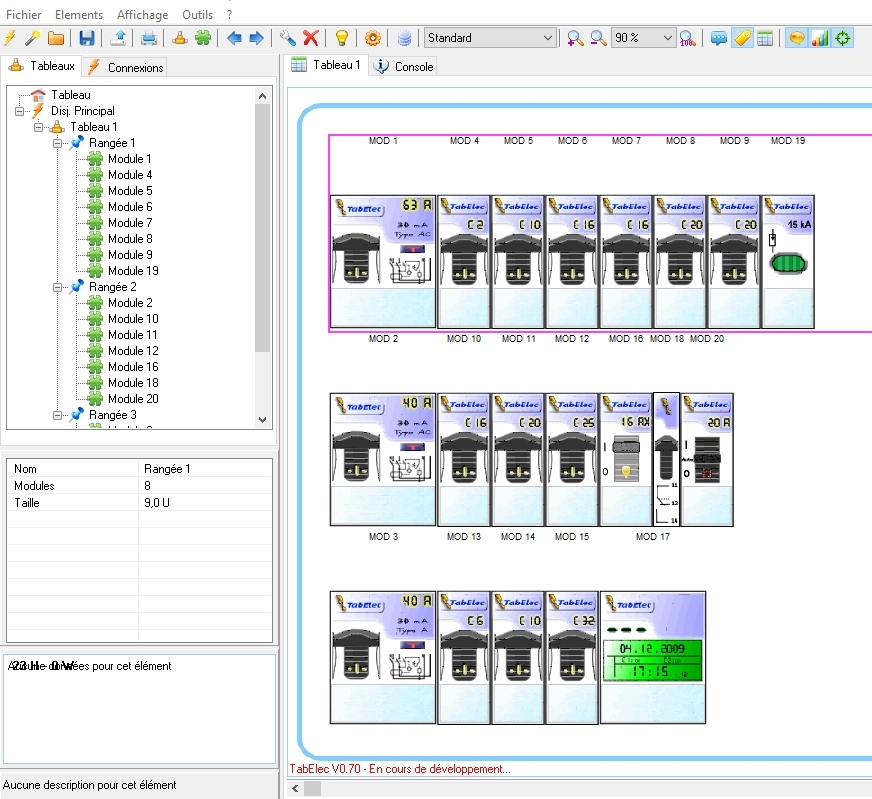Screen dimensions: 872x799
Task: Click the wrench tool icon
Action: [x=287, y=38]
